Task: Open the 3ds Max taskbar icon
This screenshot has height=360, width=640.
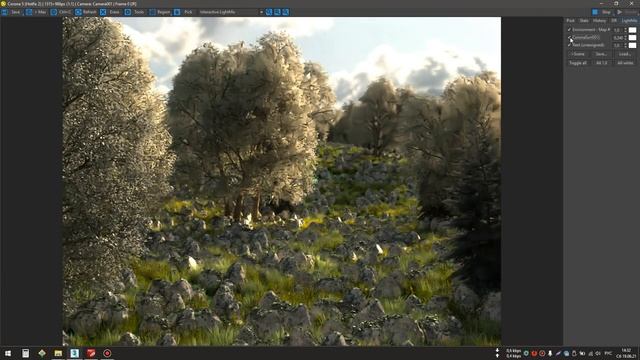Action: 74,353
